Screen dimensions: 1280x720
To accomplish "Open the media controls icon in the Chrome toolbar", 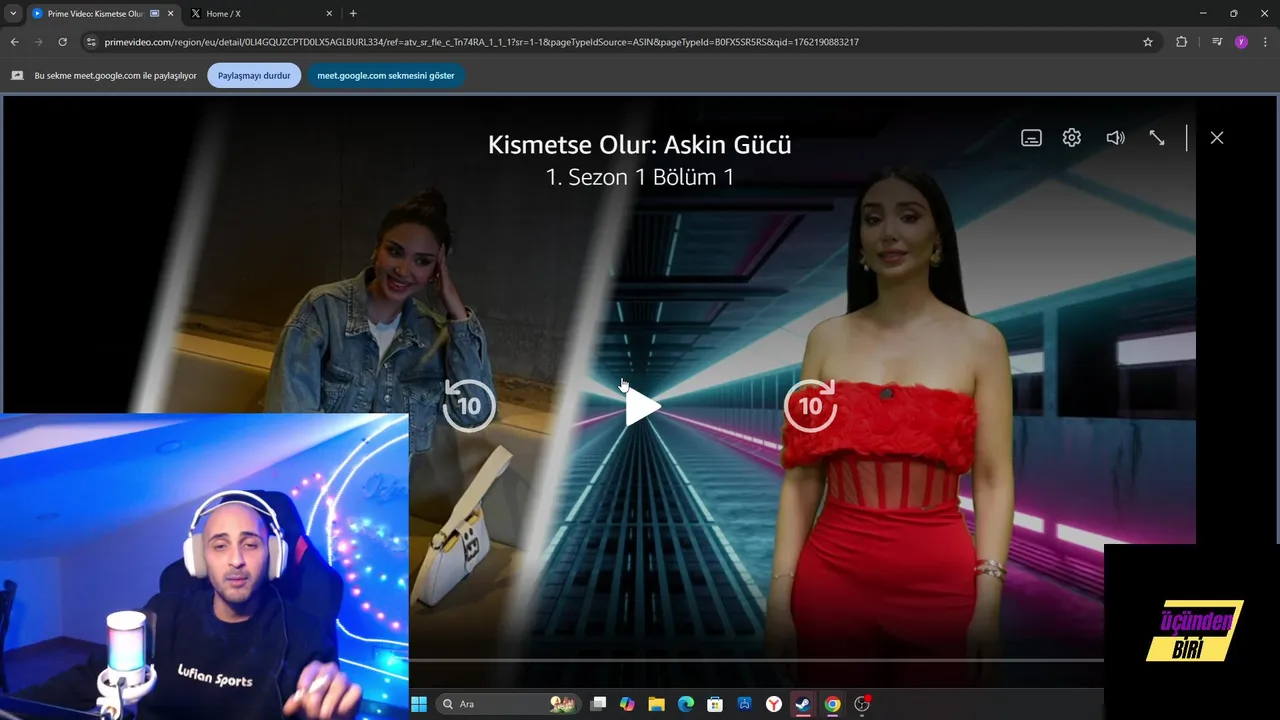I will 1217,42.
